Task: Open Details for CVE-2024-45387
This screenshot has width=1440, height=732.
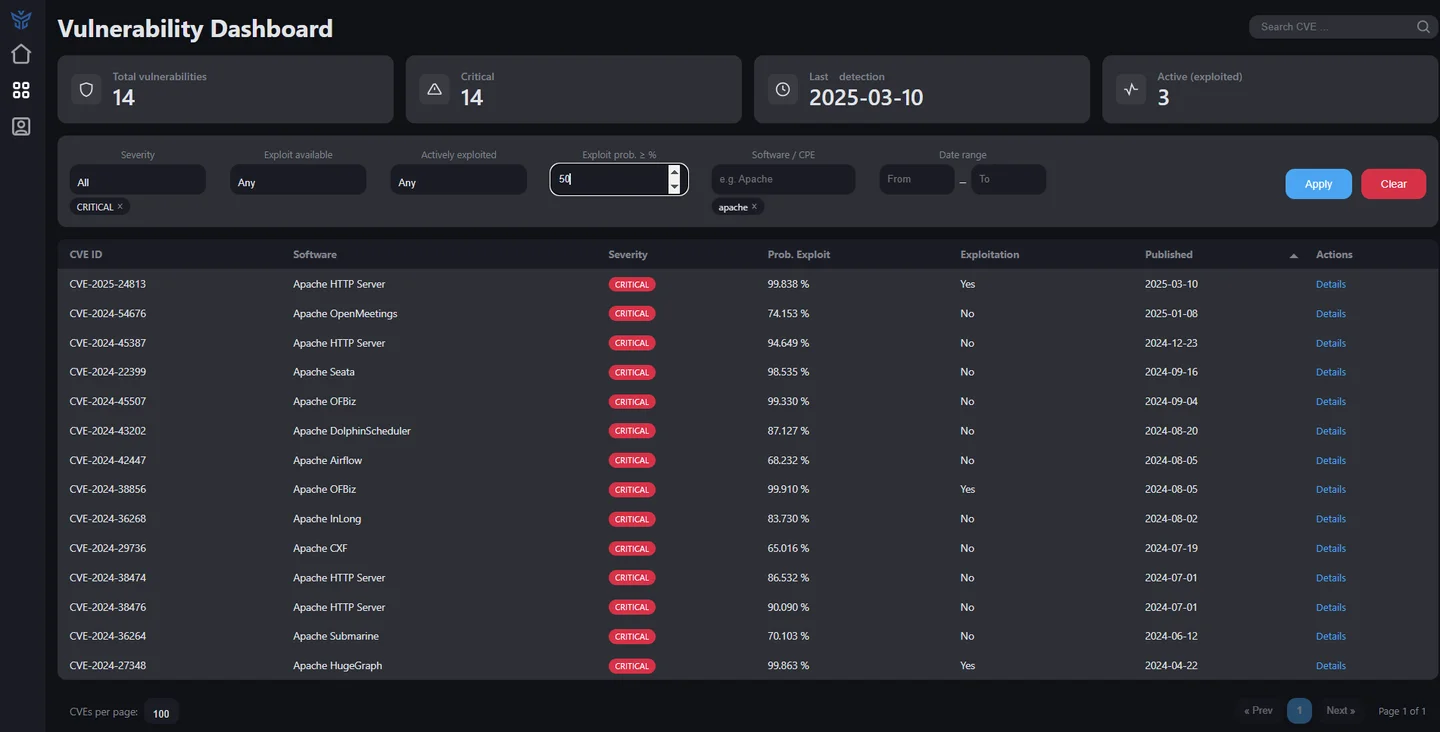Action: 1331,343
